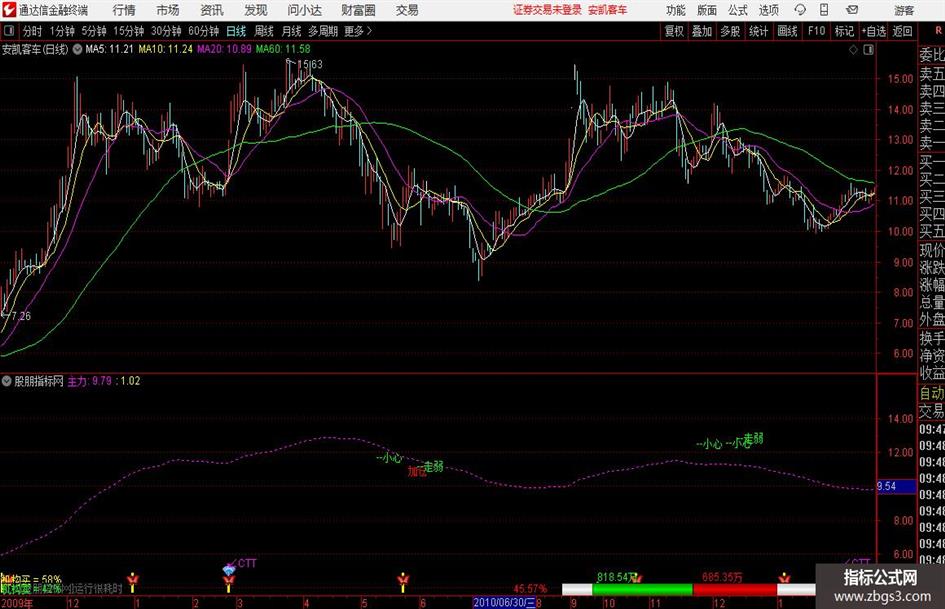Click the 换手 row in side panel
Viewport: 945px width, 609px height.
932,338
